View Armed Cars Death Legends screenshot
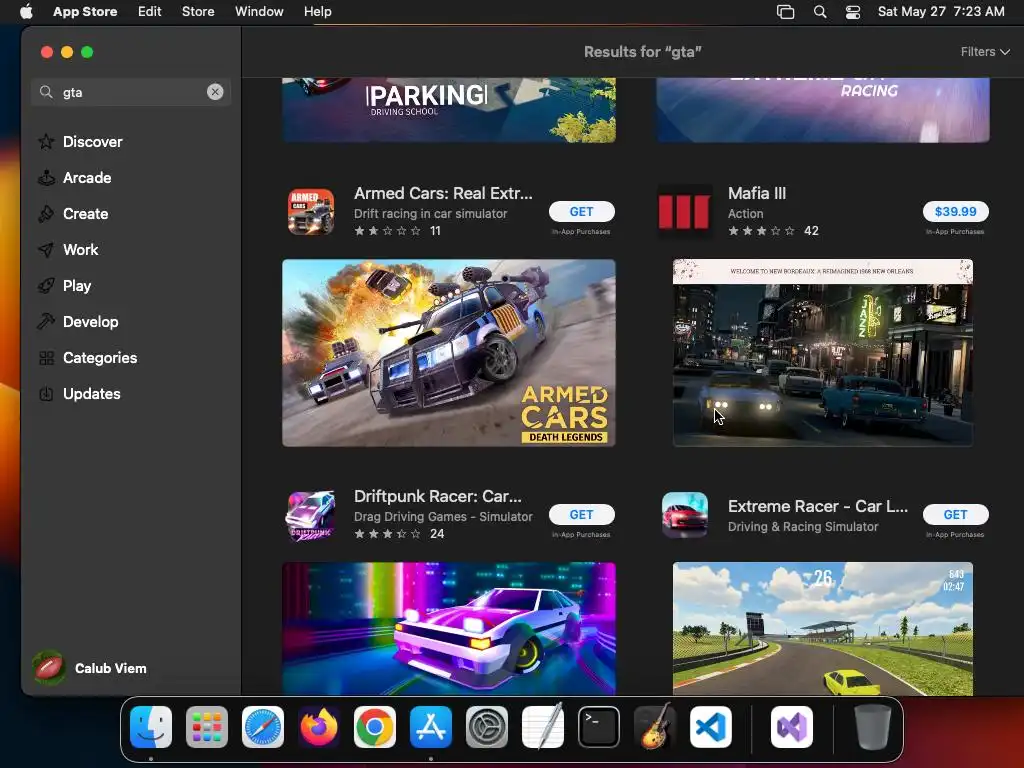Viewport: 1024px width, 768px height. click(449, 353)
